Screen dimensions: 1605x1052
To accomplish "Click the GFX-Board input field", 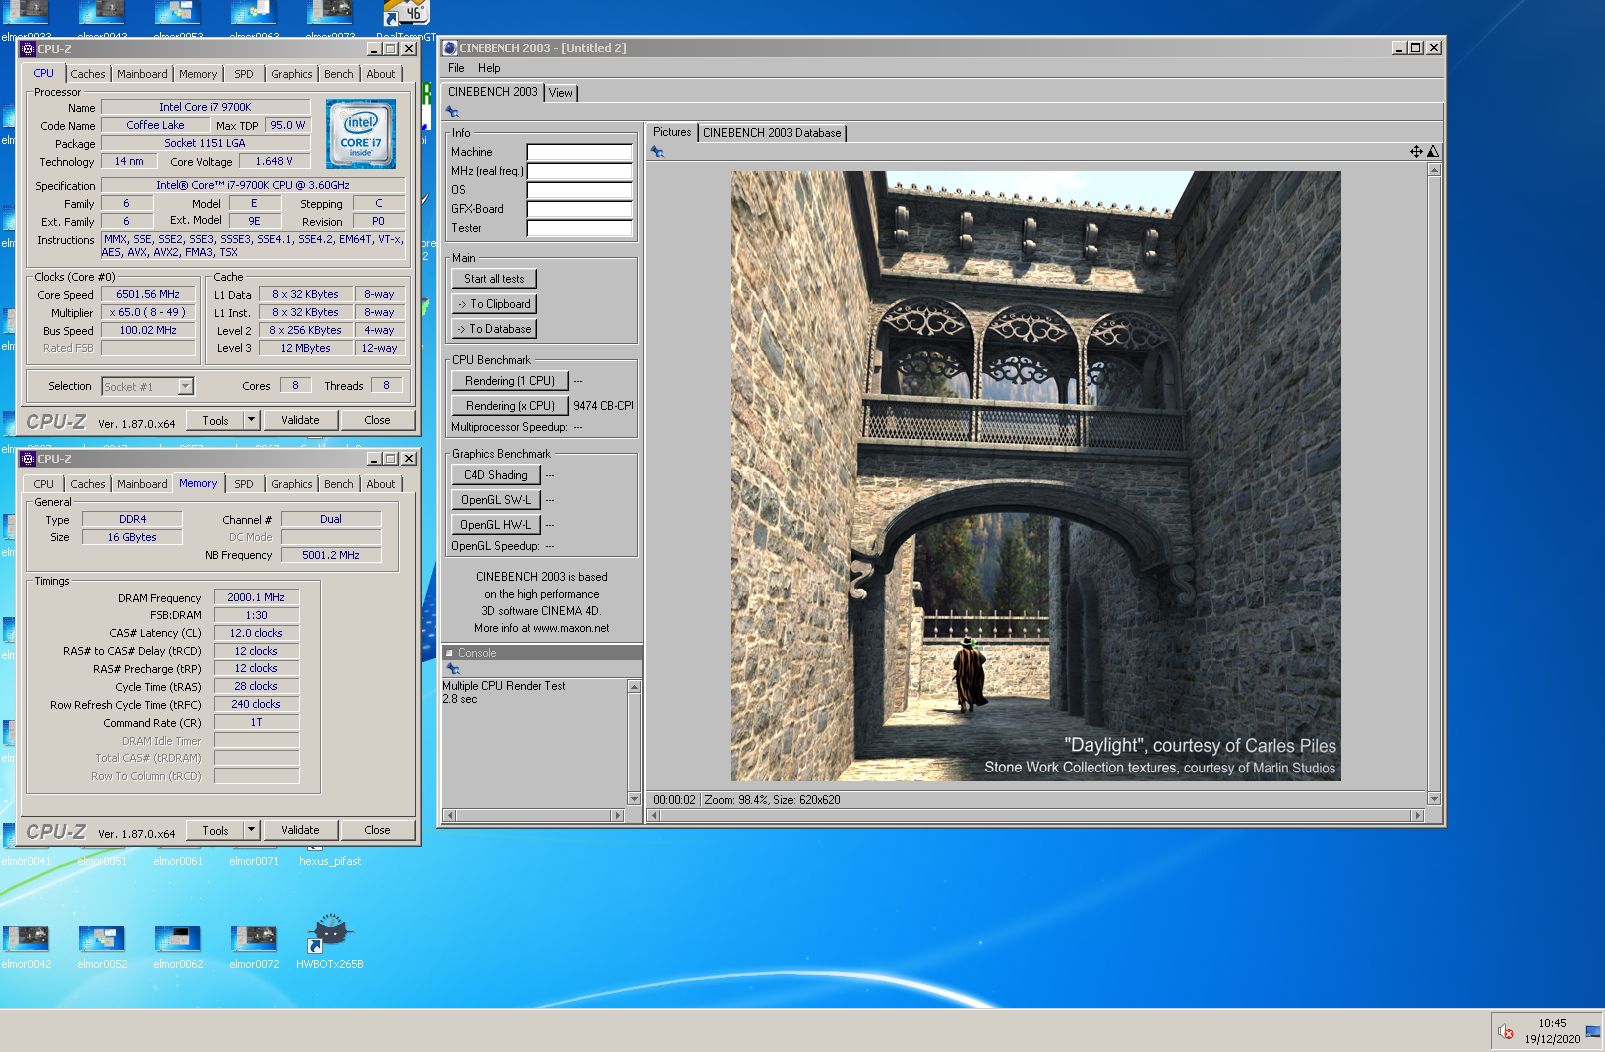I will click(580, 210).
